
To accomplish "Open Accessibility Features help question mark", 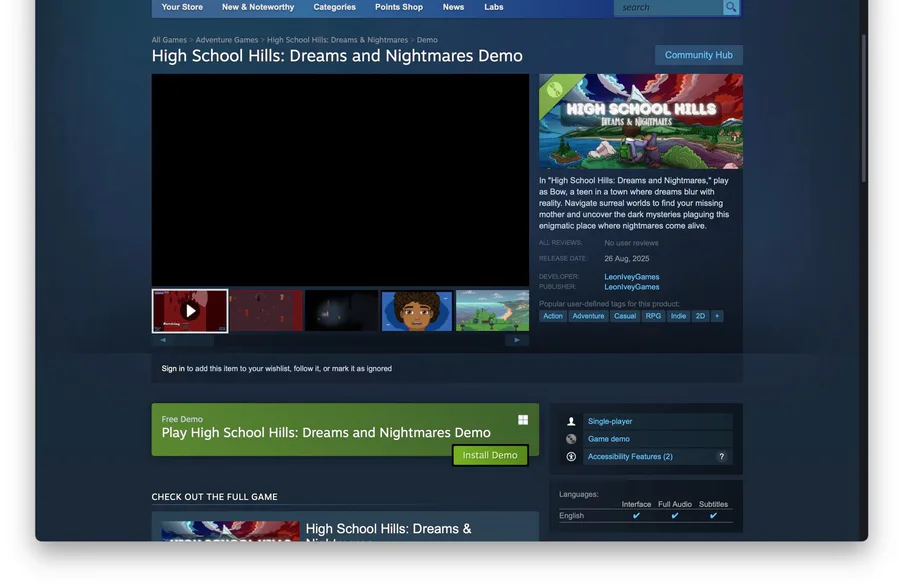I will point(721,457).
